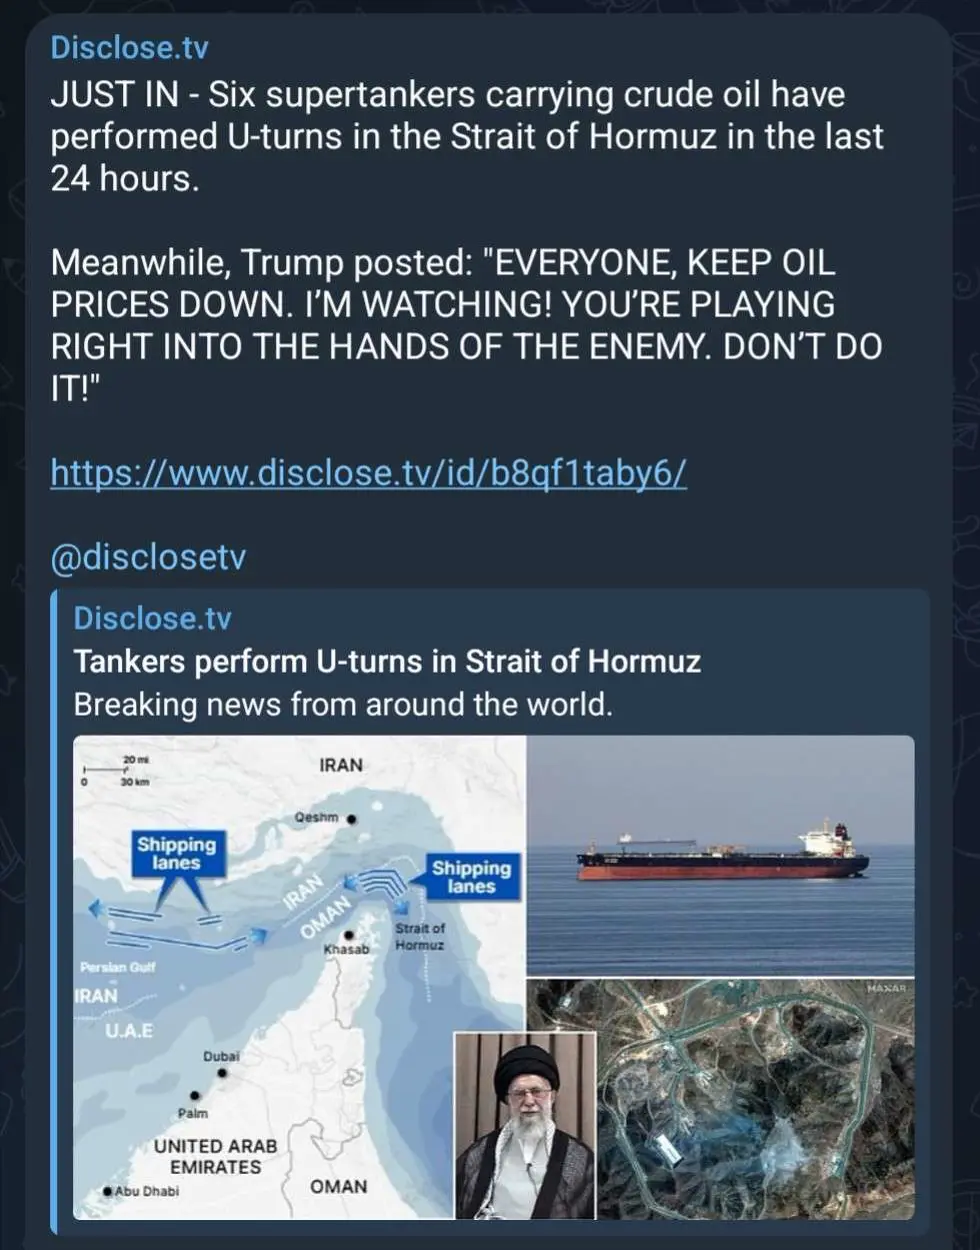Click the 'Strait of Hormuz' map label
980x1250 pixels.
(x=420, y=937)
